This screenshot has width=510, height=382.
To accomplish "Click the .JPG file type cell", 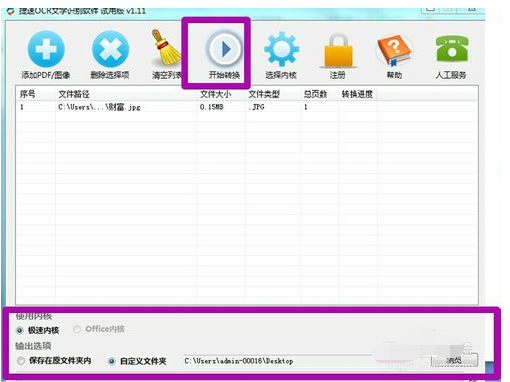I will point(256,107).
